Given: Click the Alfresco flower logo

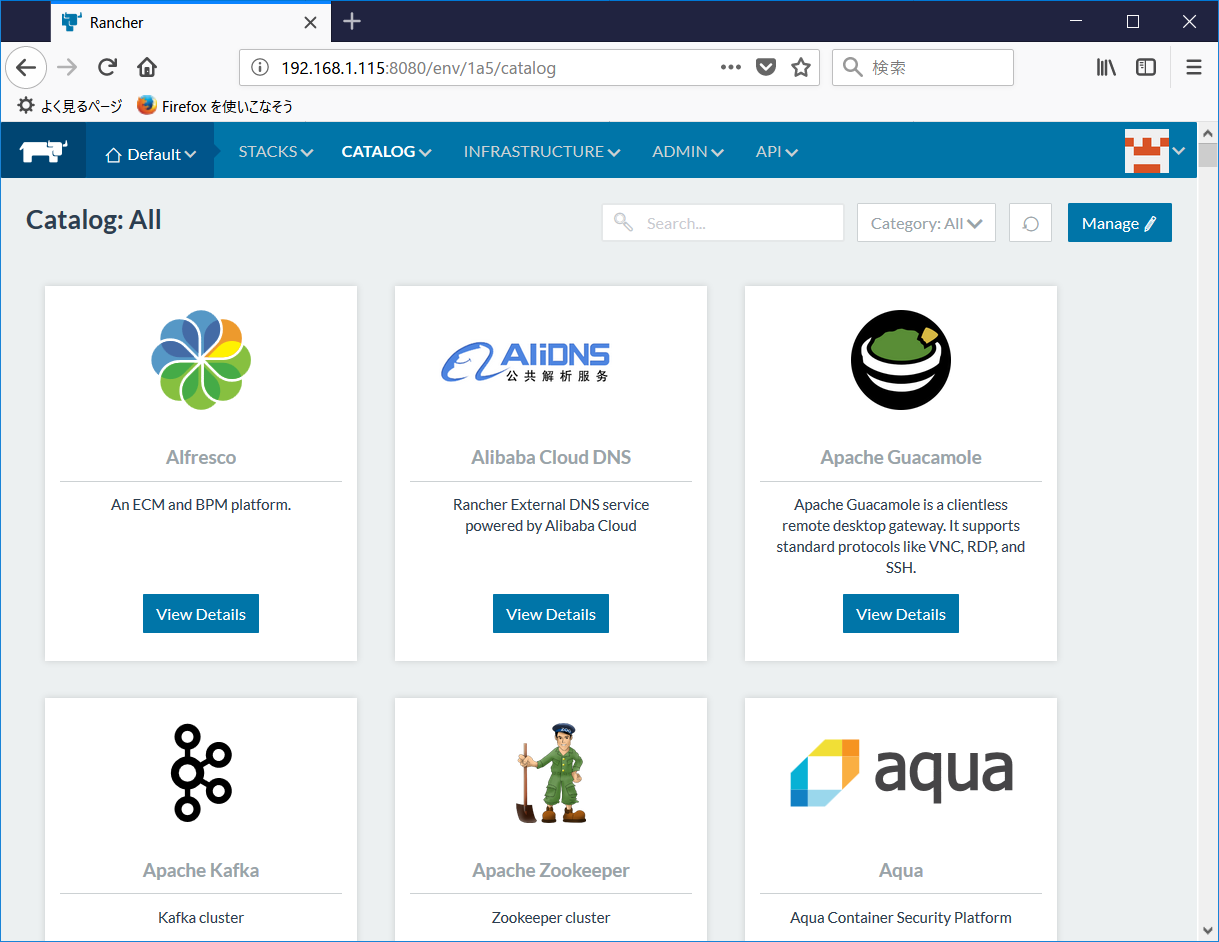Looking at the screenshot, I should pos(201,360).
